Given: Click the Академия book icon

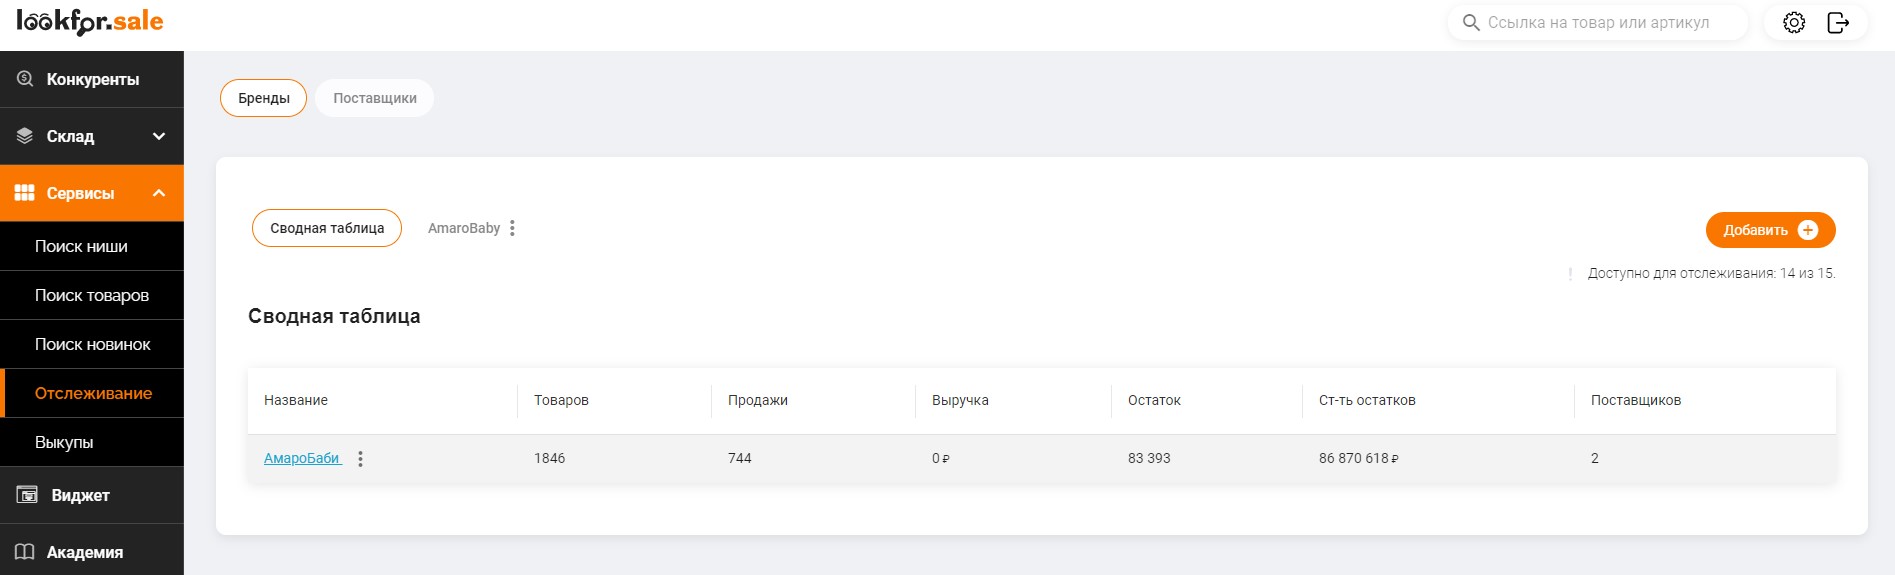Looking at the screenshot, I should click(x=25, y=552).
